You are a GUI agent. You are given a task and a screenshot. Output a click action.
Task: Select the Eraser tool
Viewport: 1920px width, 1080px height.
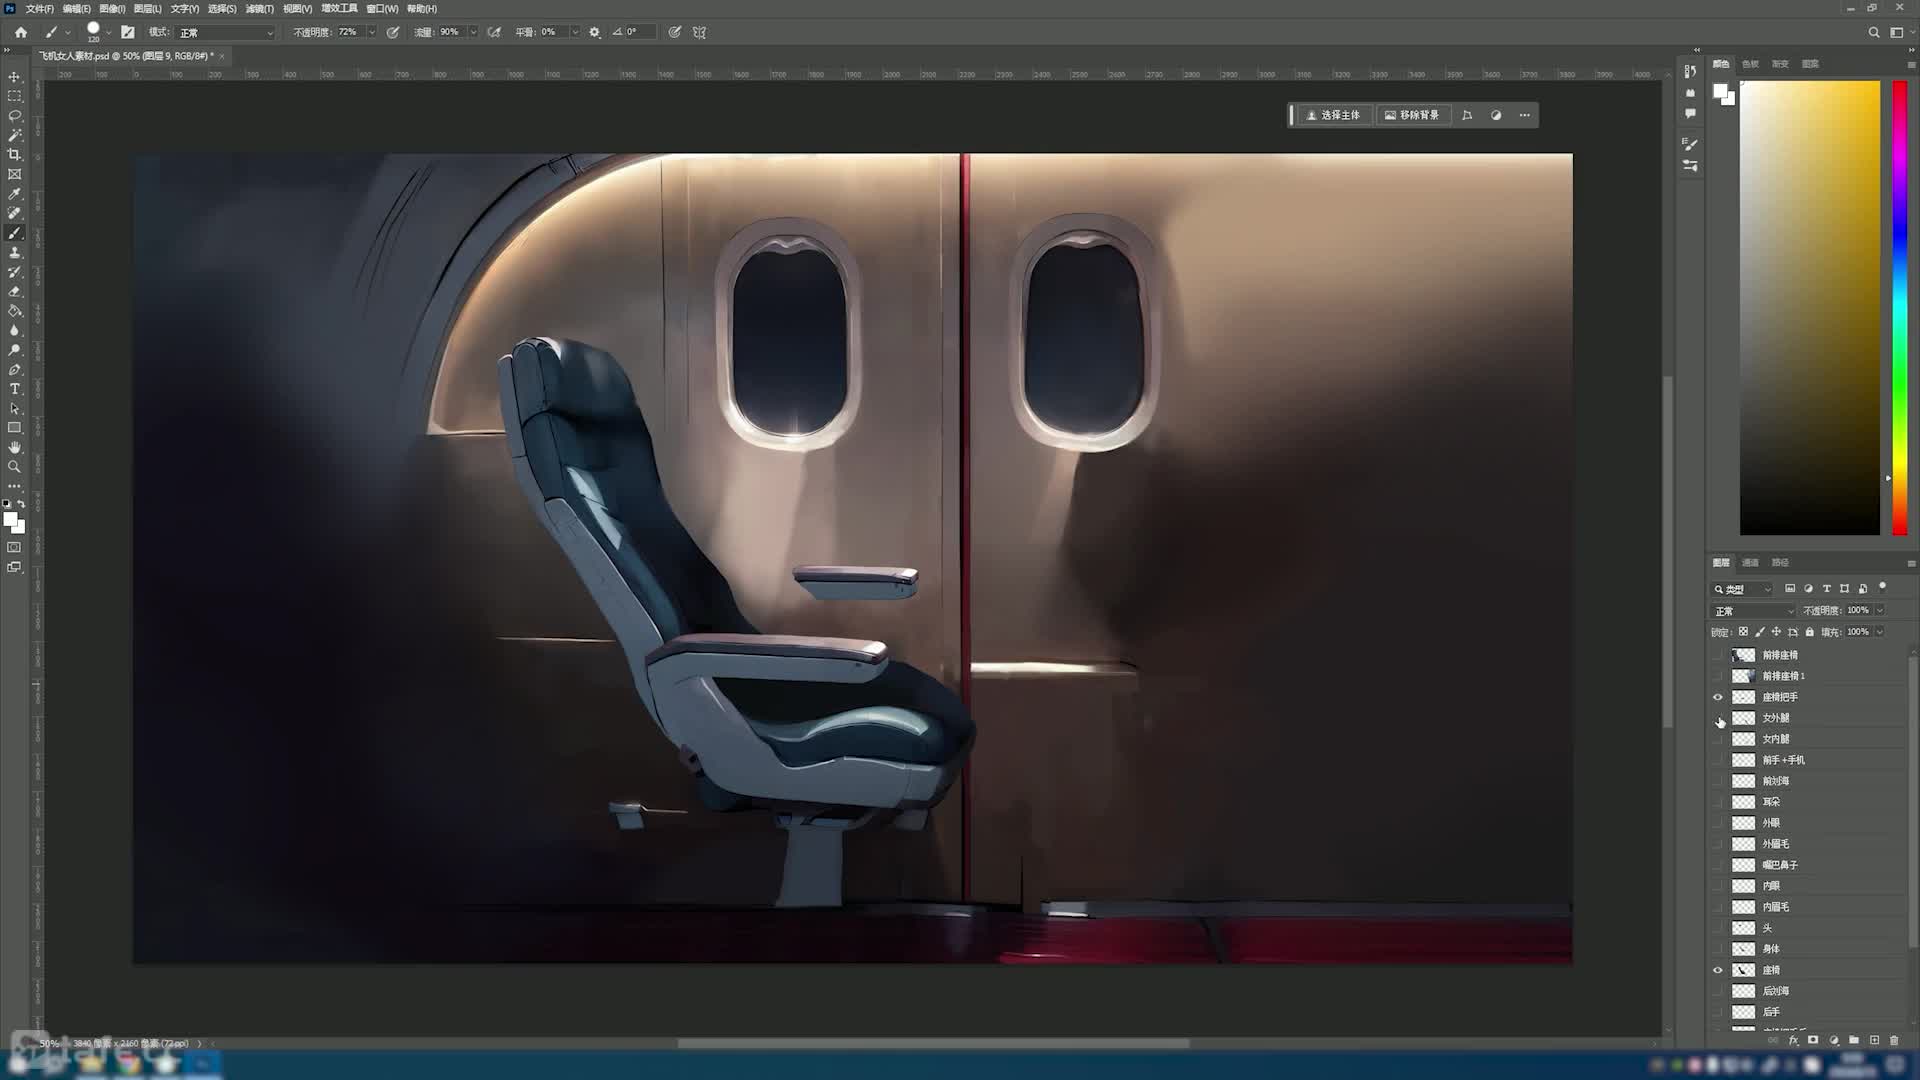(14, 292)
